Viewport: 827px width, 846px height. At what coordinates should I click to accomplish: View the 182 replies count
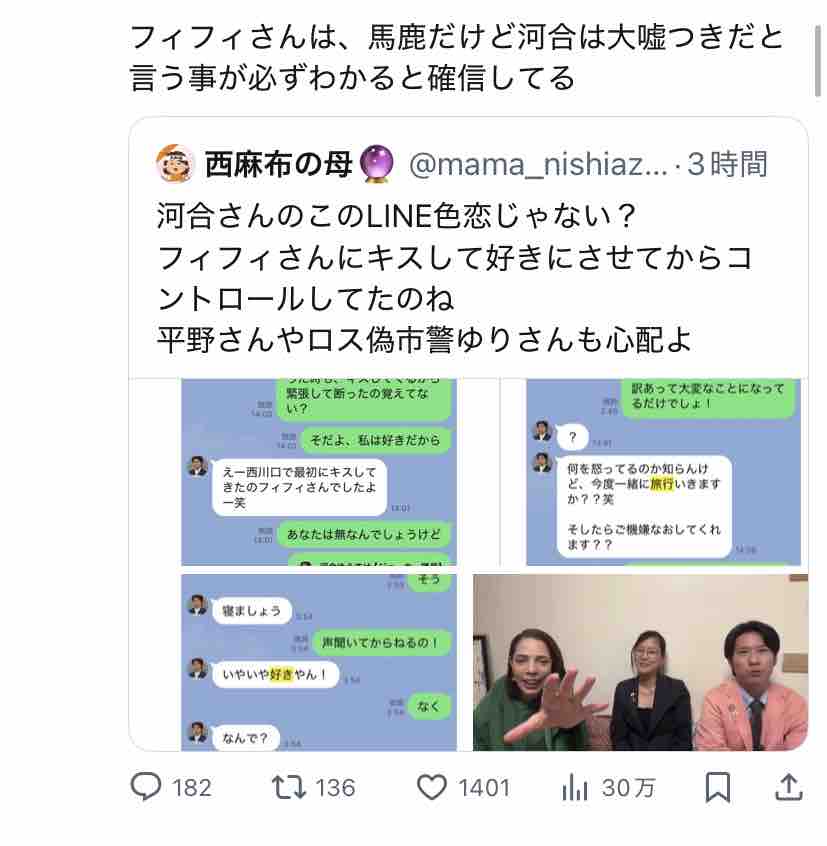pyautogui.click(x=192, y=788)
